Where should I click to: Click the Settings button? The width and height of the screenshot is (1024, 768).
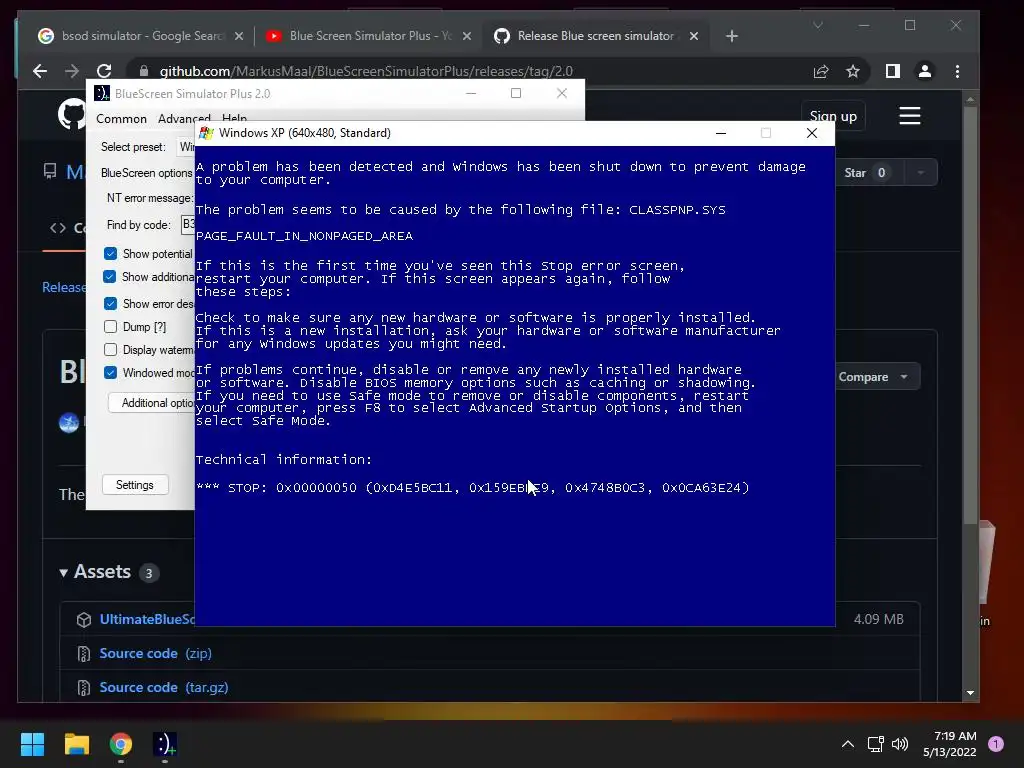click(135, 485)
